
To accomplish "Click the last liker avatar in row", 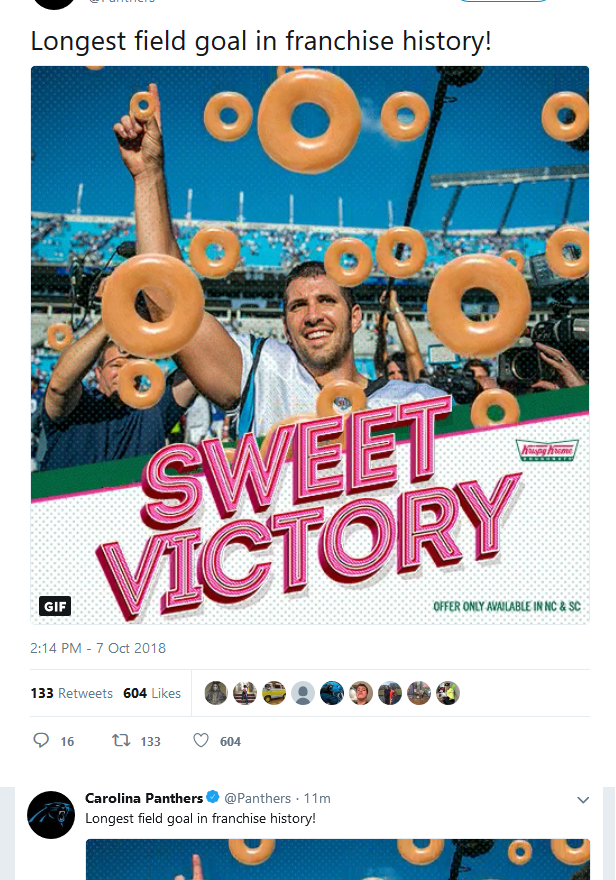I will tap(448, 693).
